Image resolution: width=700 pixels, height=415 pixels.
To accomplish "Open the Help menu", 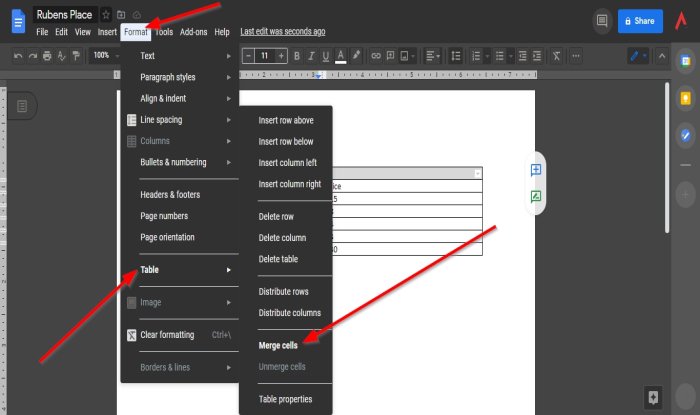I will click(221, 32).
